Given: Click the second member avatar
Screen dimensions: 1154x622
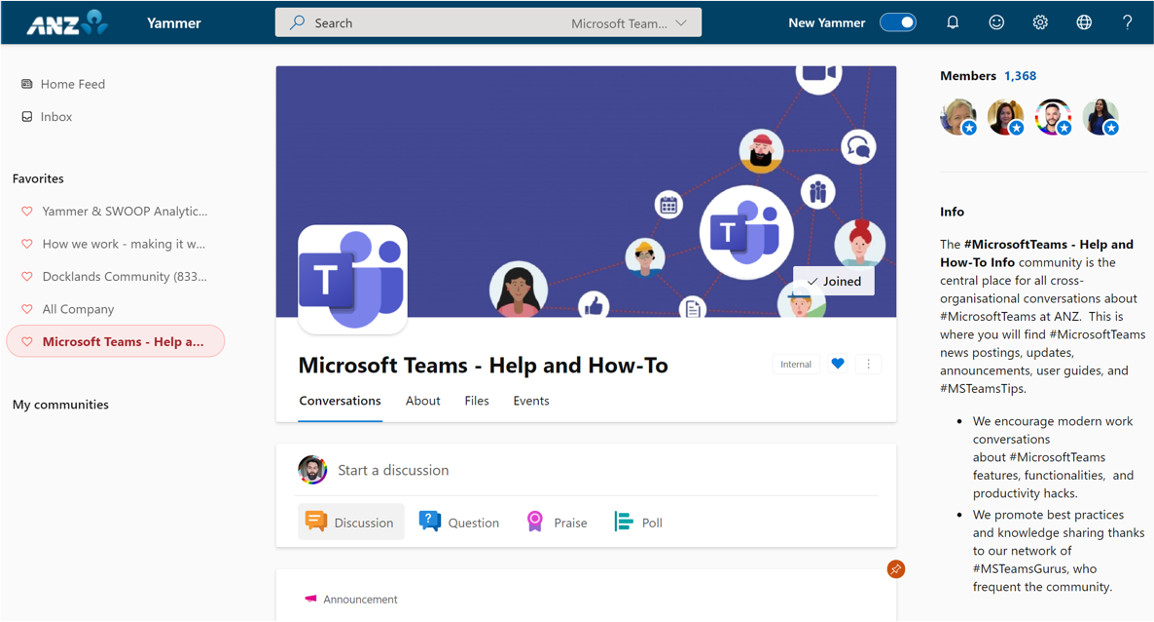Looking at the screenshot, I should pos(1005,116).
